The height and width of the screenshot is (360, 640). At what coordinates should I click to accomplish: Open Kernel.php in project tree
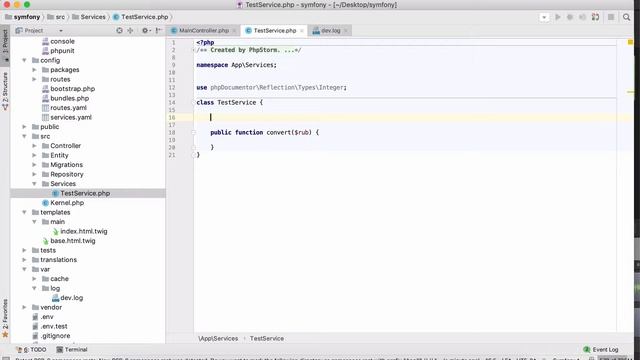coord(67,203)
